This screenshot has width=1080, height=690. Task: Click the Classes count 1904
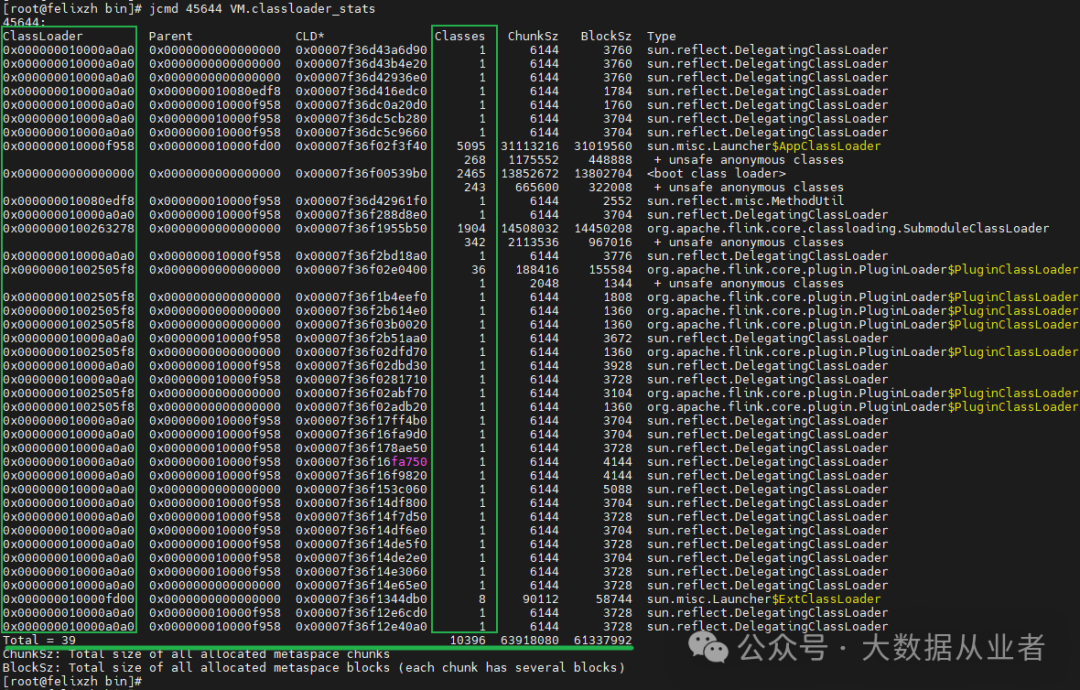point(471,228)
